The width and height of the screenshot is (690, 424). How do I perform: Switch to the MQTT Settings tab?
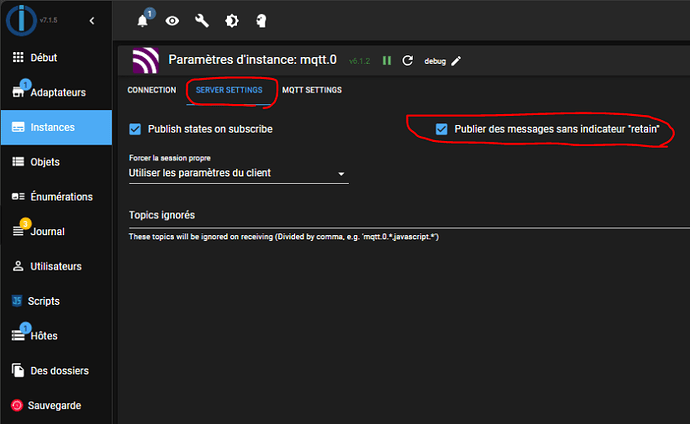point(311,90)
